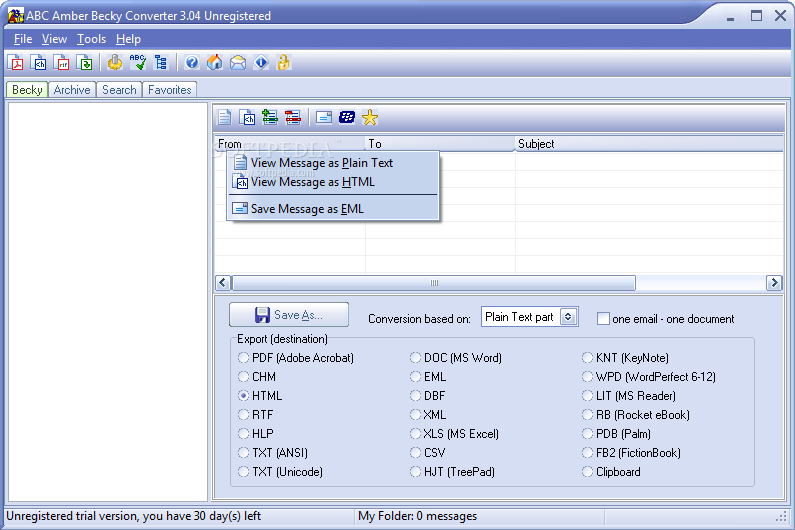Viewport: 795px width, 530px height.
Task: Switch to the Favorites tab
Action: tap(170, 90)
